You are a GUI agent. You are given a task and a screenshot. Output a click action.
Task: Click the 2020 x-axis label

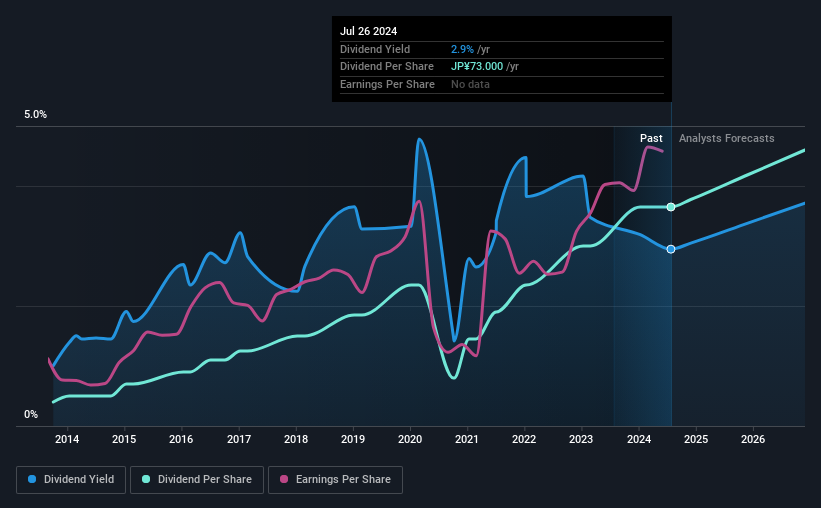(x=410, y=439)
